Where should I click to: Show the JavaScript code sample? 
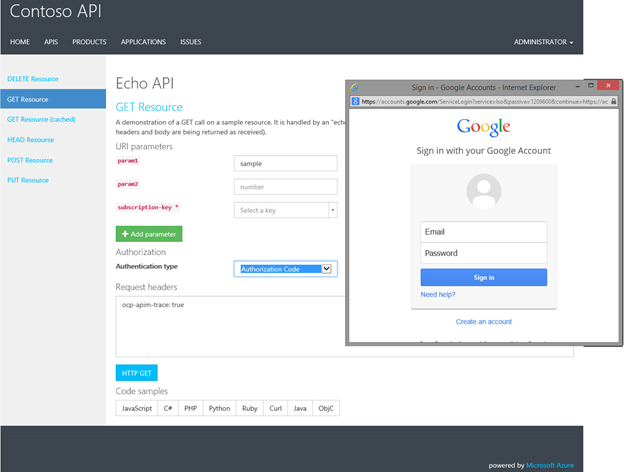[x=136, y=408]
